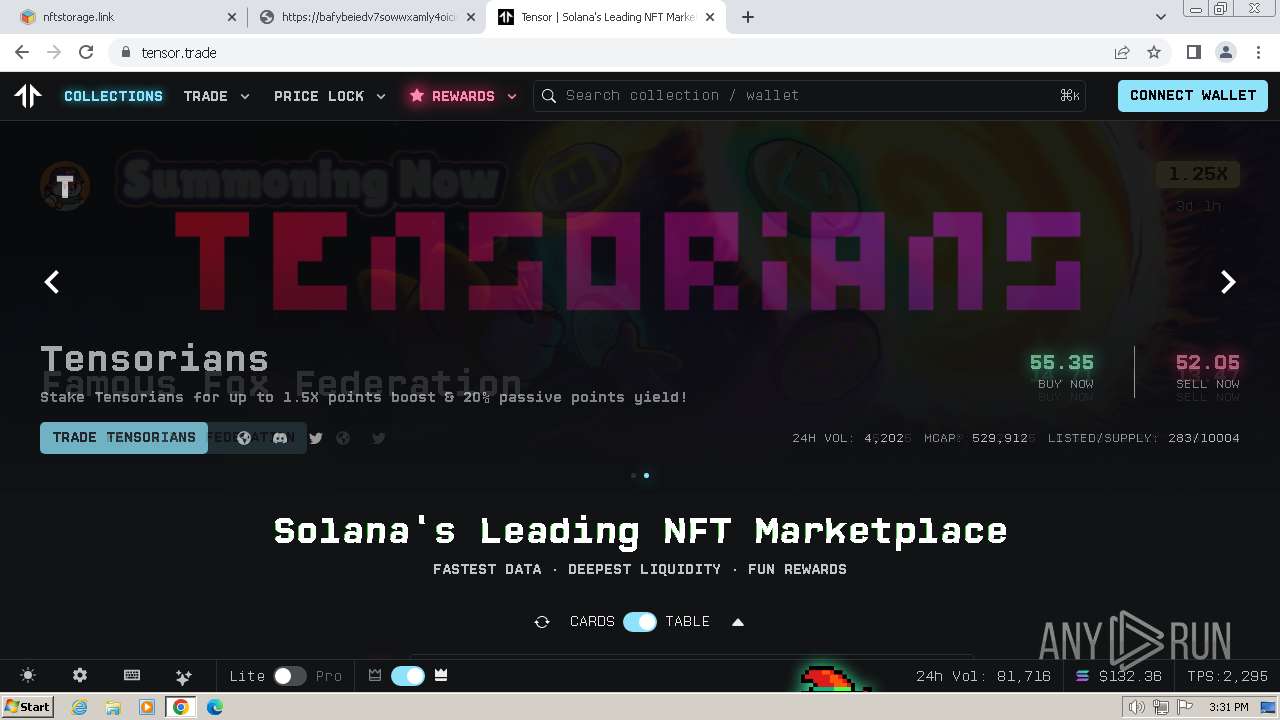Launch Internet Explorer from the taskbar
Image resolution: width=1280 pixels, height=720 pixels.
(x=79, y=707)
